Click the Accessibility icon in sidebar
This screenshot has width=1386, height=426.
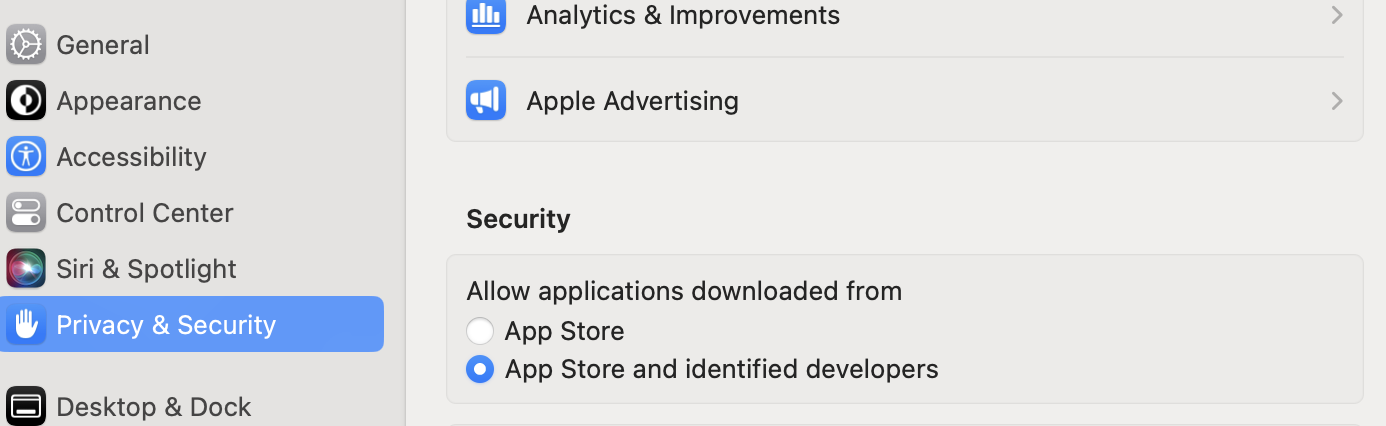[26, 156]
